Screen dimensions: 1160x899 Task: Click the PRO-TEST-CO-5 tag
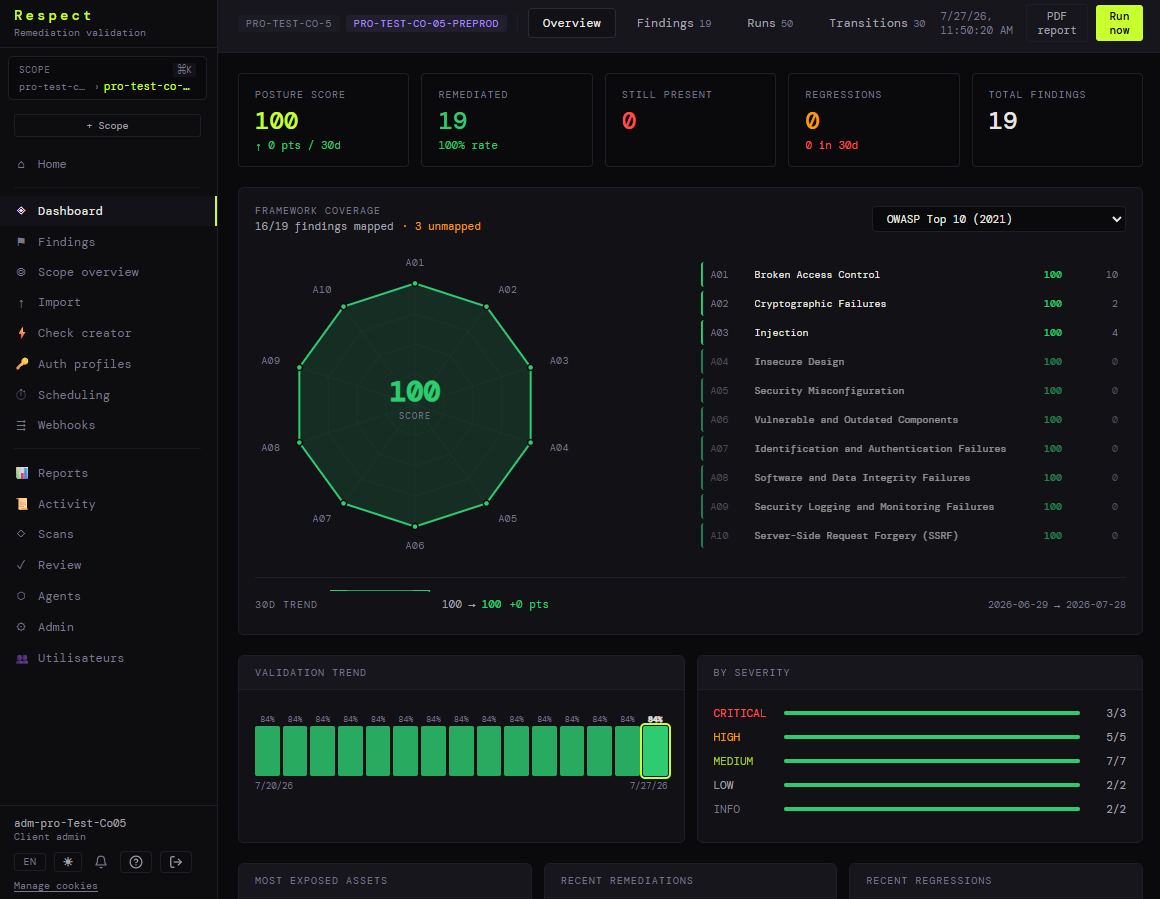[289, 24]
